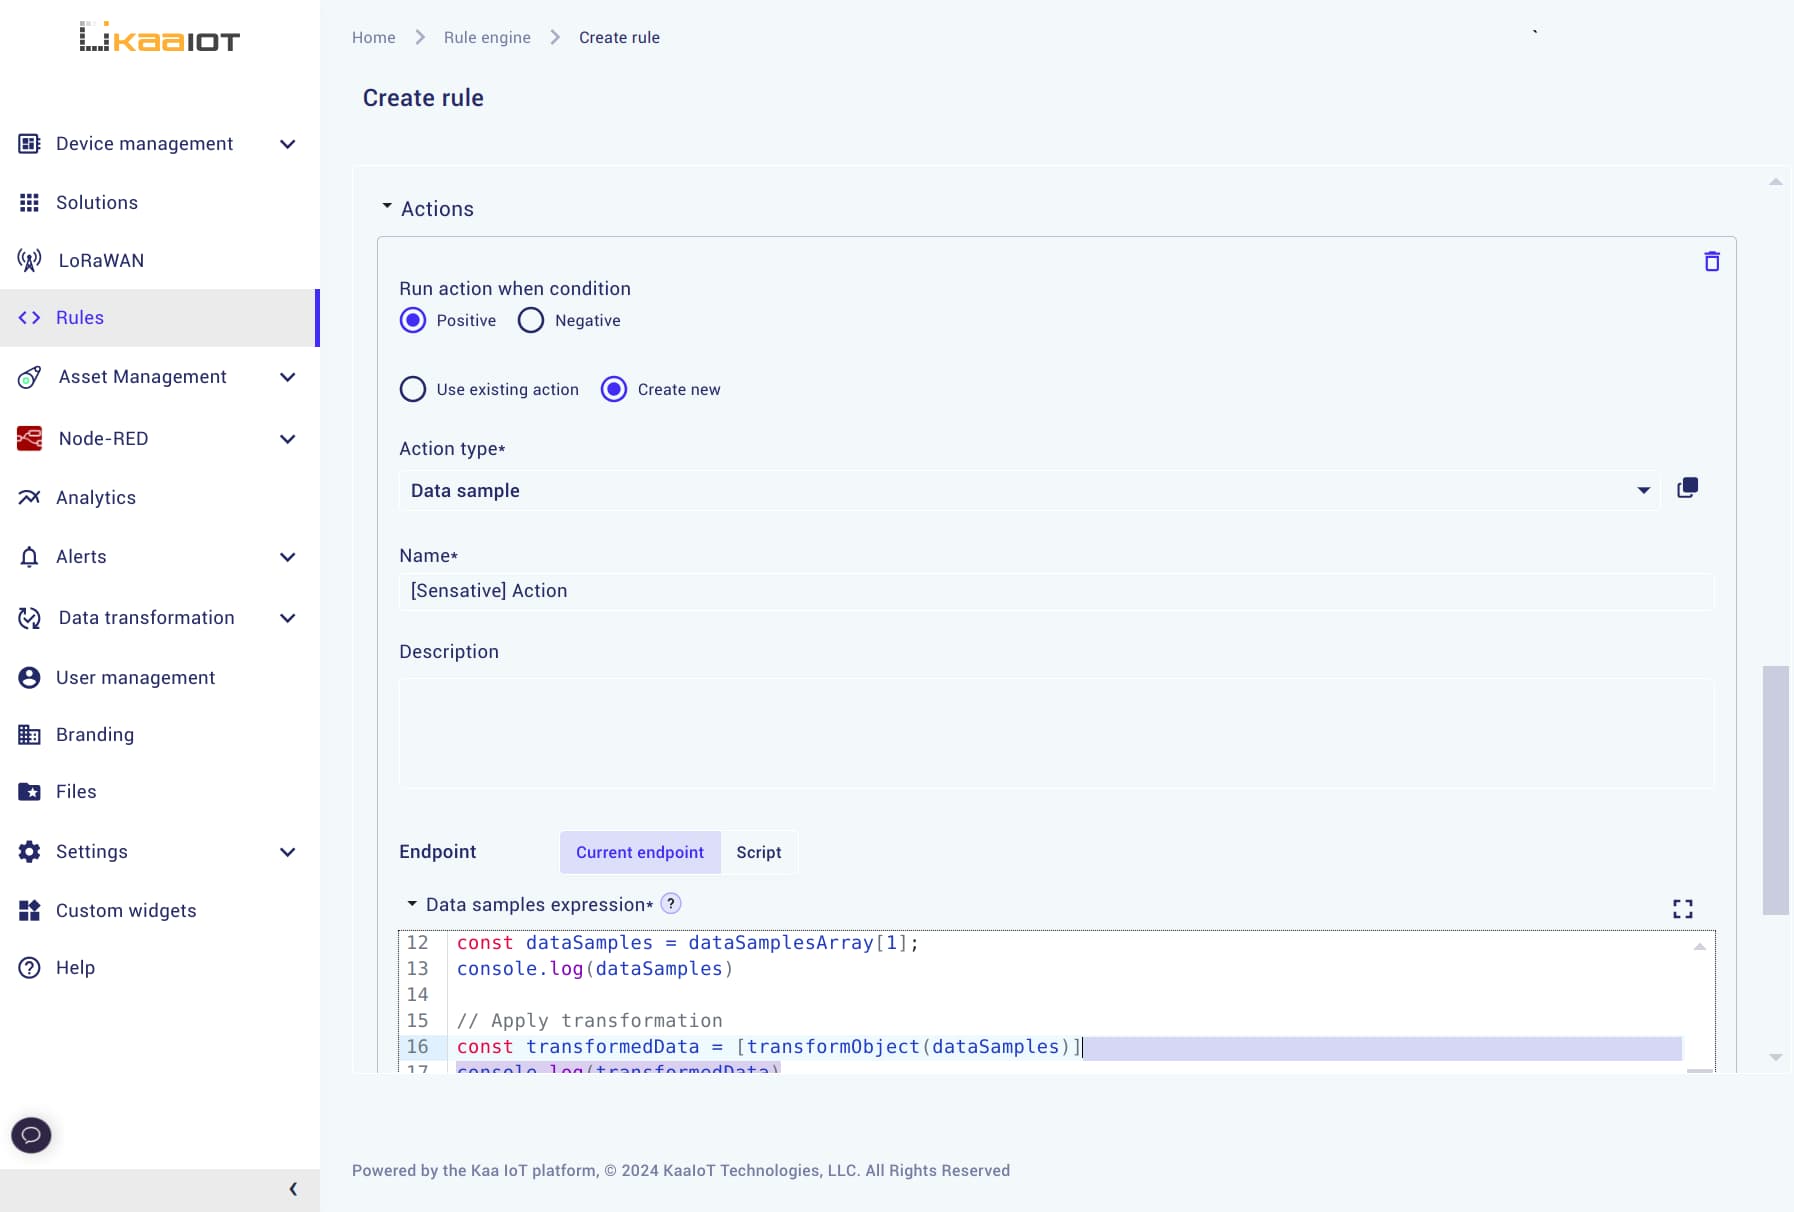Screen dimensions: 1794x1212
Task: Click the copy icon beside Action type
Action: pyautogui.click(x=1687, y=488)
